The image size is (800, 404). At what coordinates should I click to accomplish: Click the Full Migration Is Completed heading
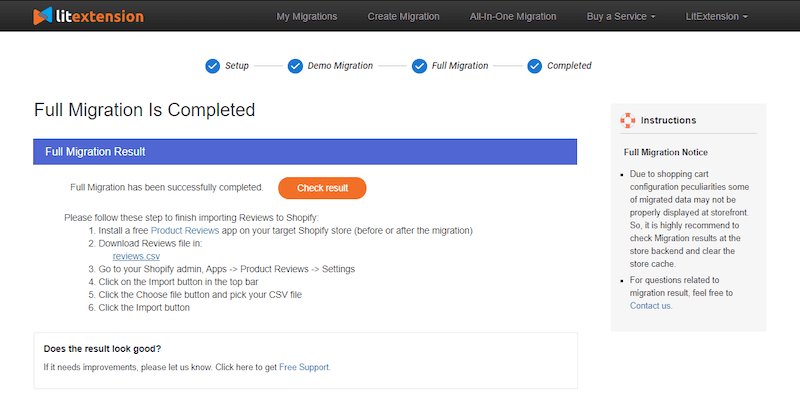pos(144,110)
